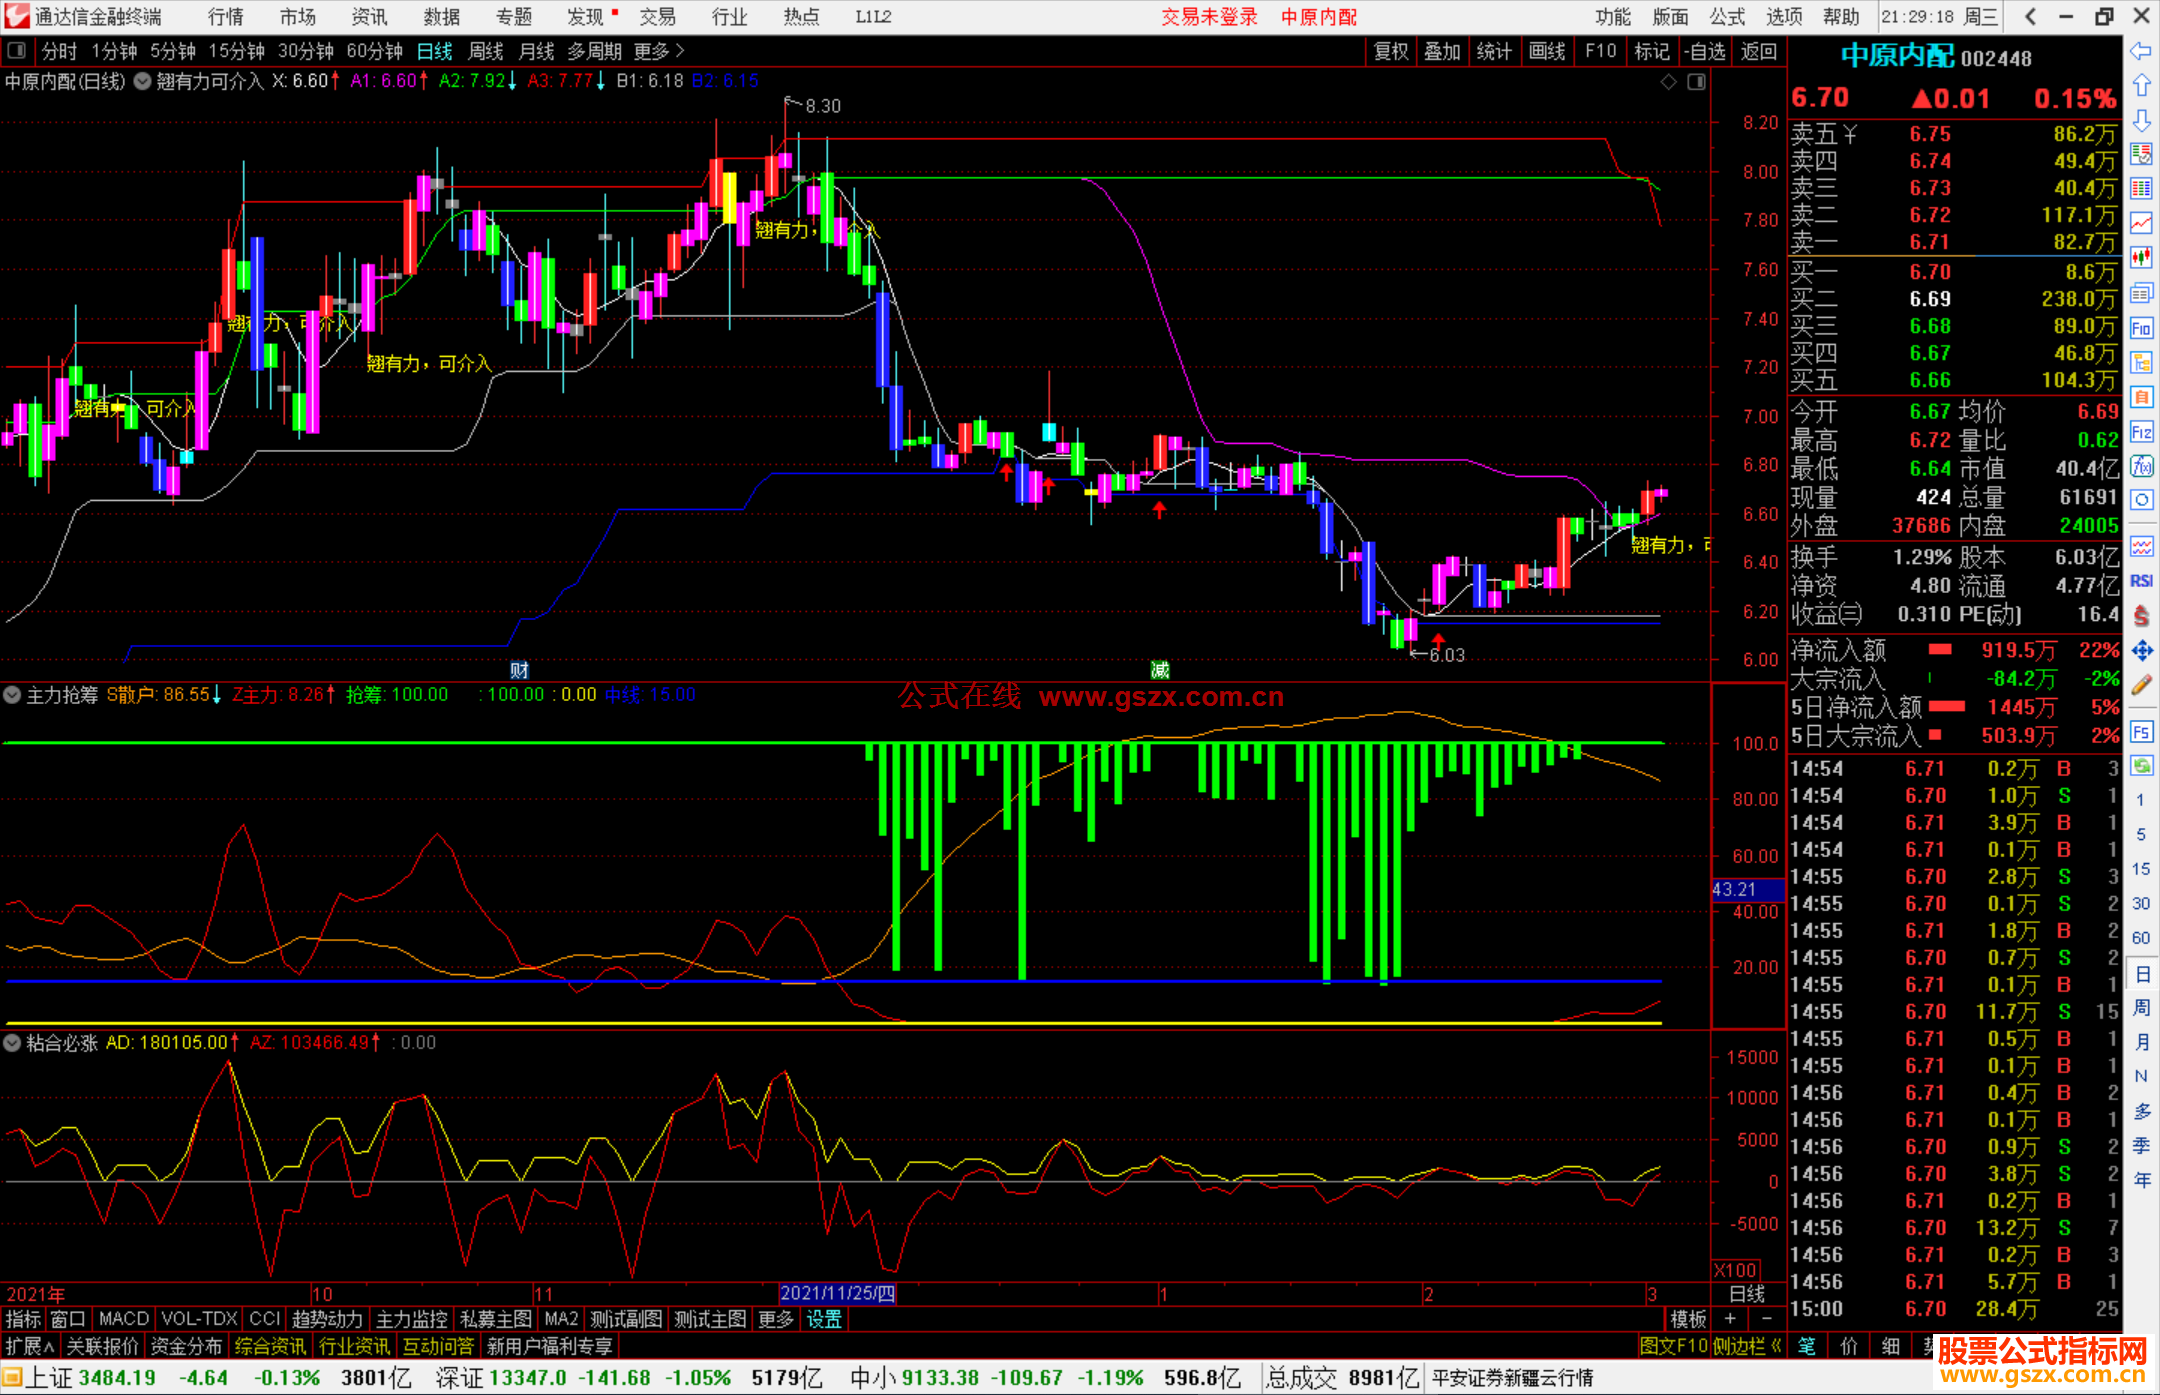This screenshot has height=1395, width=2160.
Task: Switch to the 1-minute period in the sidebar
Action: 2140,800
